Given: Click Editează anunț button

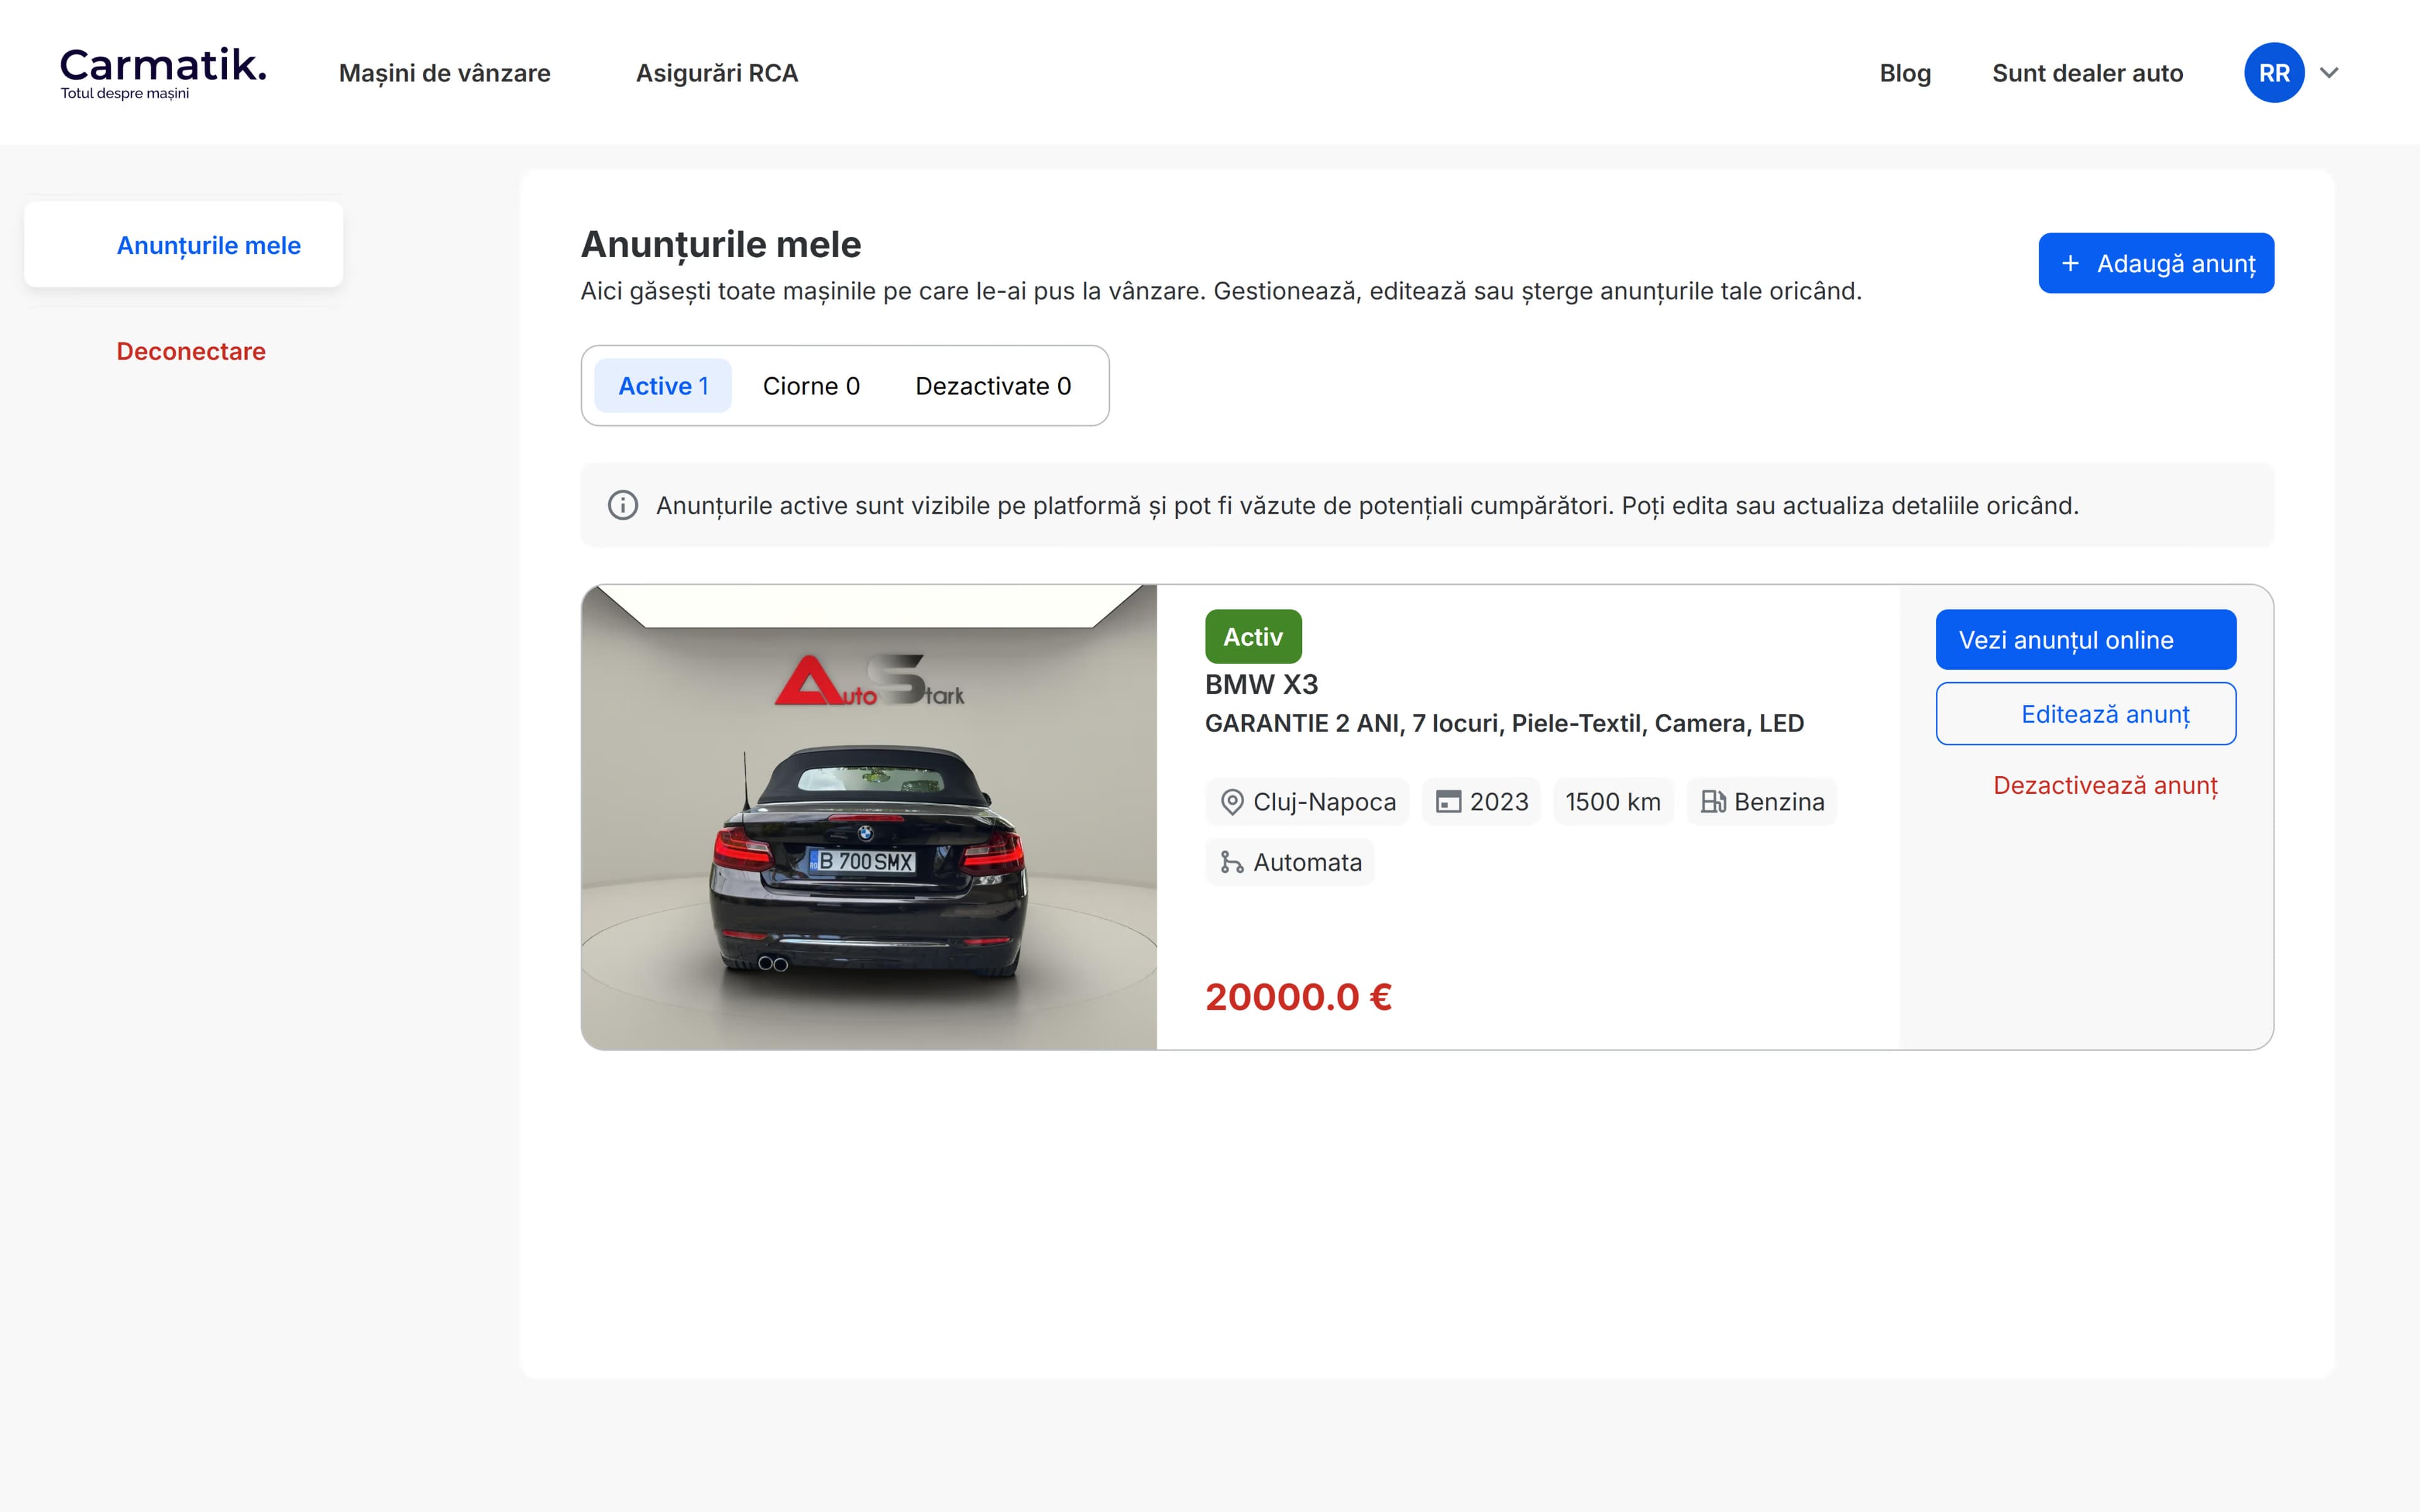Looking at the screenshot, I should click(2086, 714).
